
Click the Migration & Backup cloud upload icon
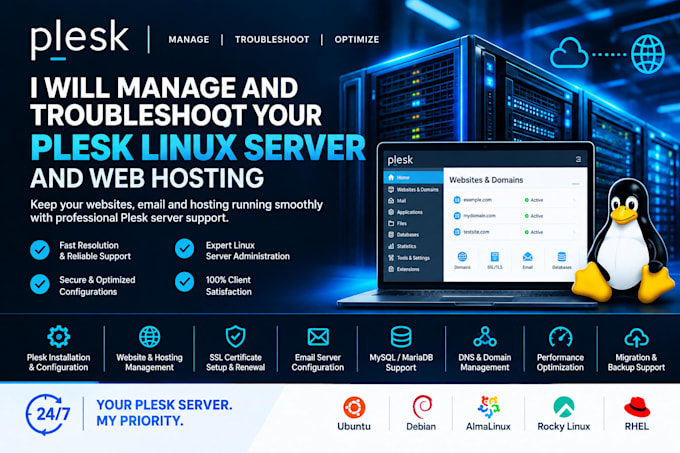(x=636, y=337)
